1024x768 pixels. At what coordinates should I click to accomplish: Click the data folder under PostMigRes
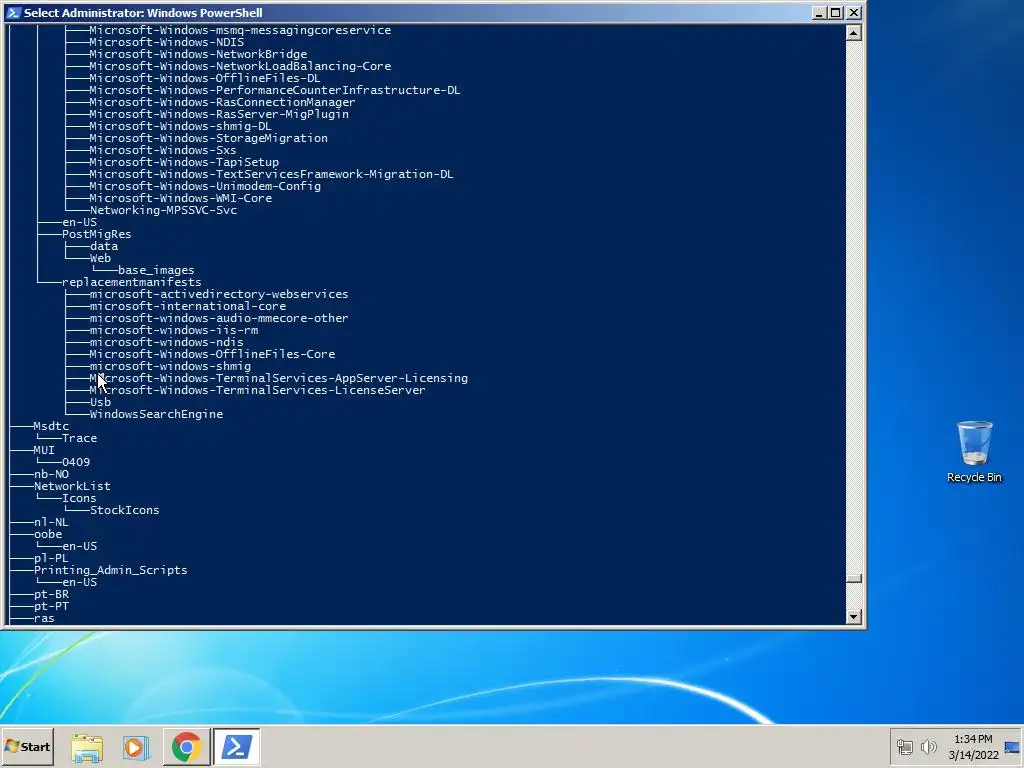104,246
